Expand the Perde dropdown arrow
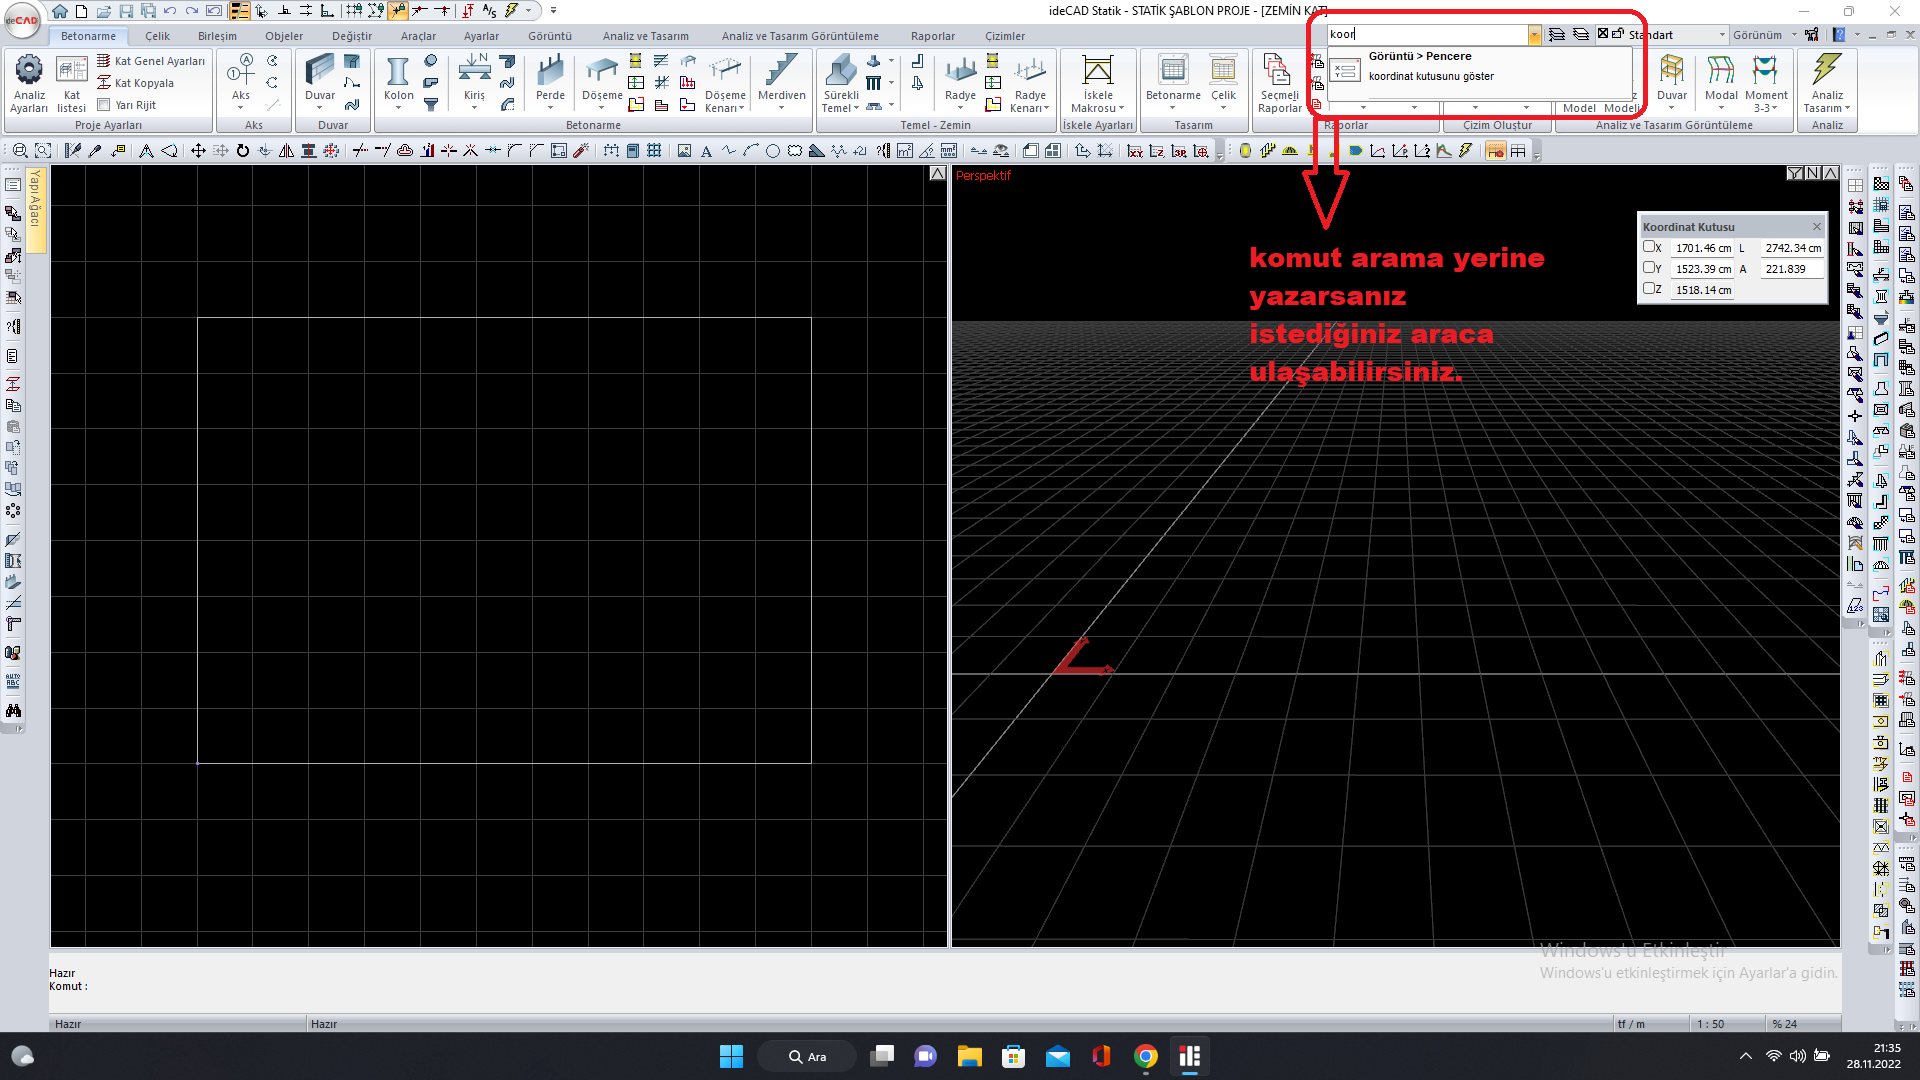The height and width of the screenshot is (1080, 1920). coord(550,107)
